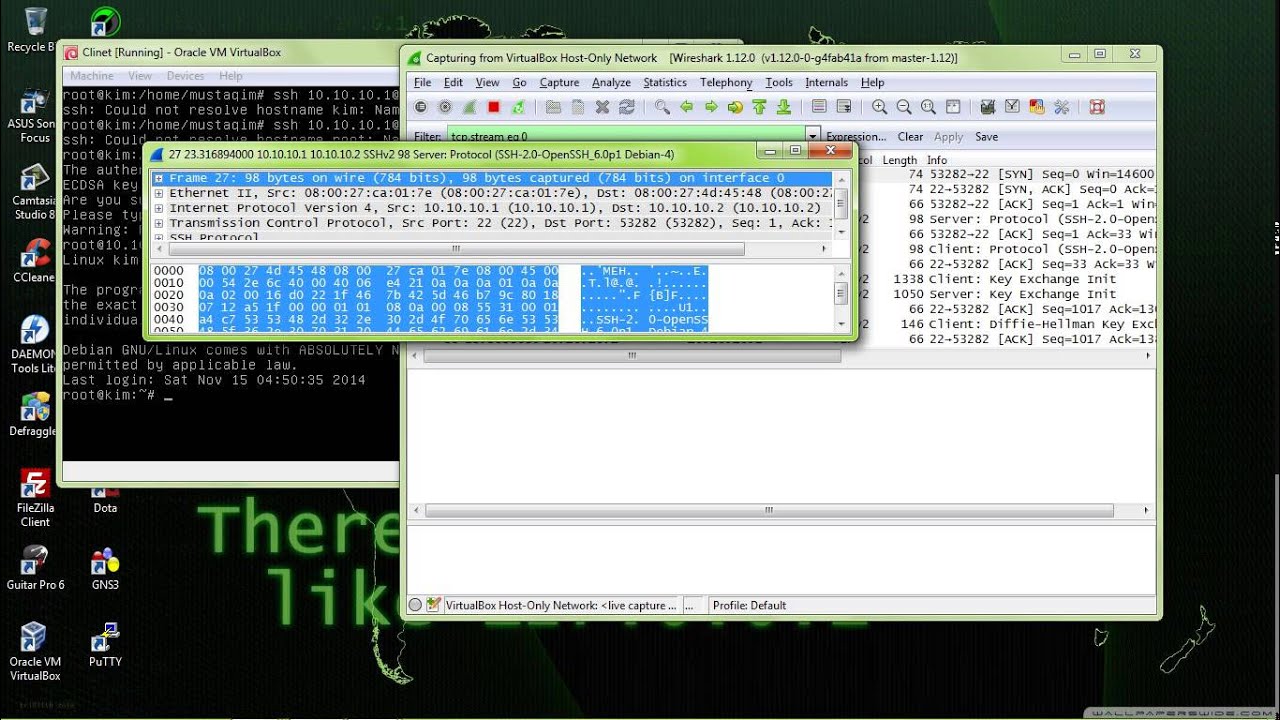The image size is (1280, 720).
Task: Toggle auto scroll during live capture
Action: tap(844, 107)
